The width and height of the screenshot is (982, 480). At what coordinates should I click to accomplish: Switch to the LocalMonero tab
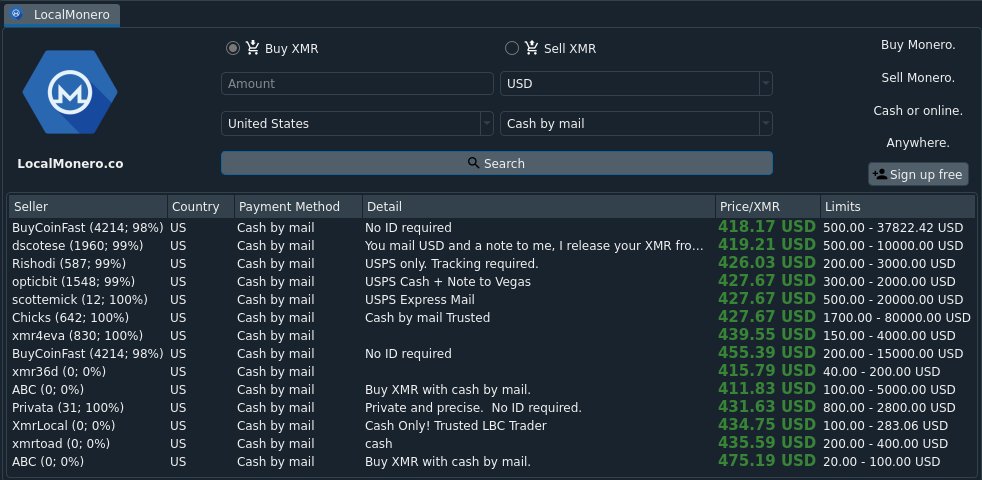click(62, 14)
